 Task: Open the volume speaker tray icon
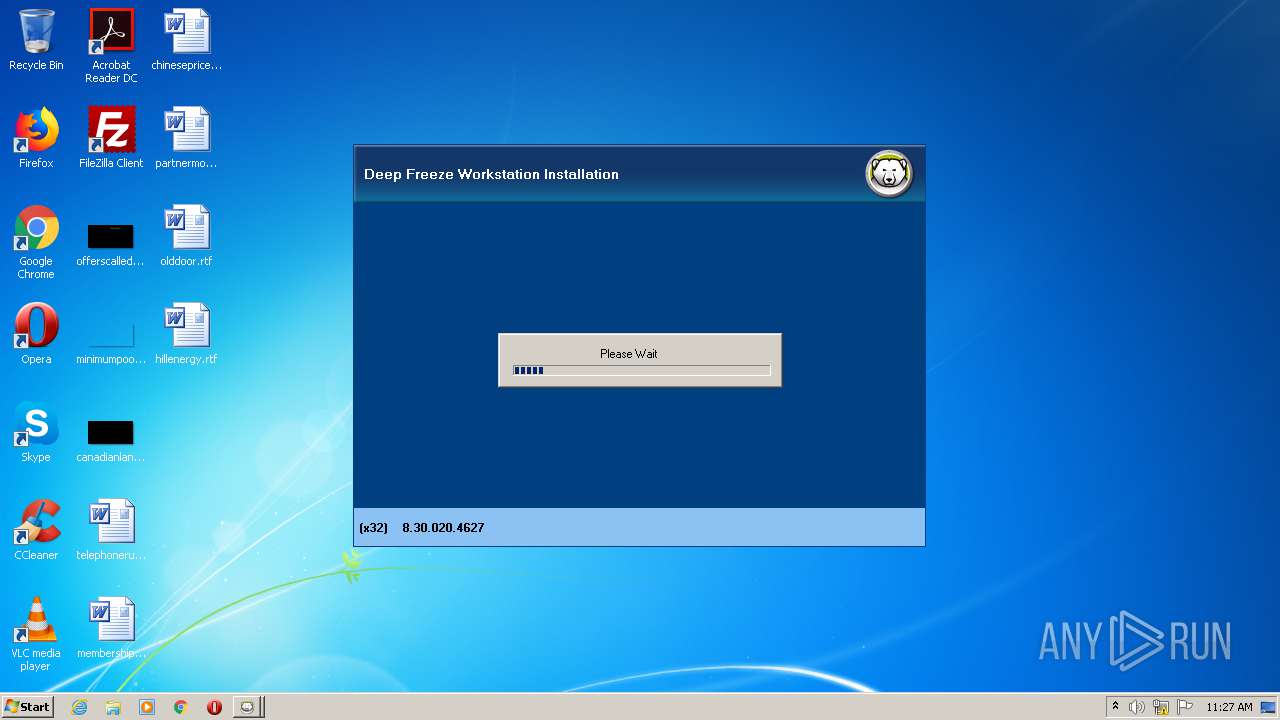click(1137, 707)
